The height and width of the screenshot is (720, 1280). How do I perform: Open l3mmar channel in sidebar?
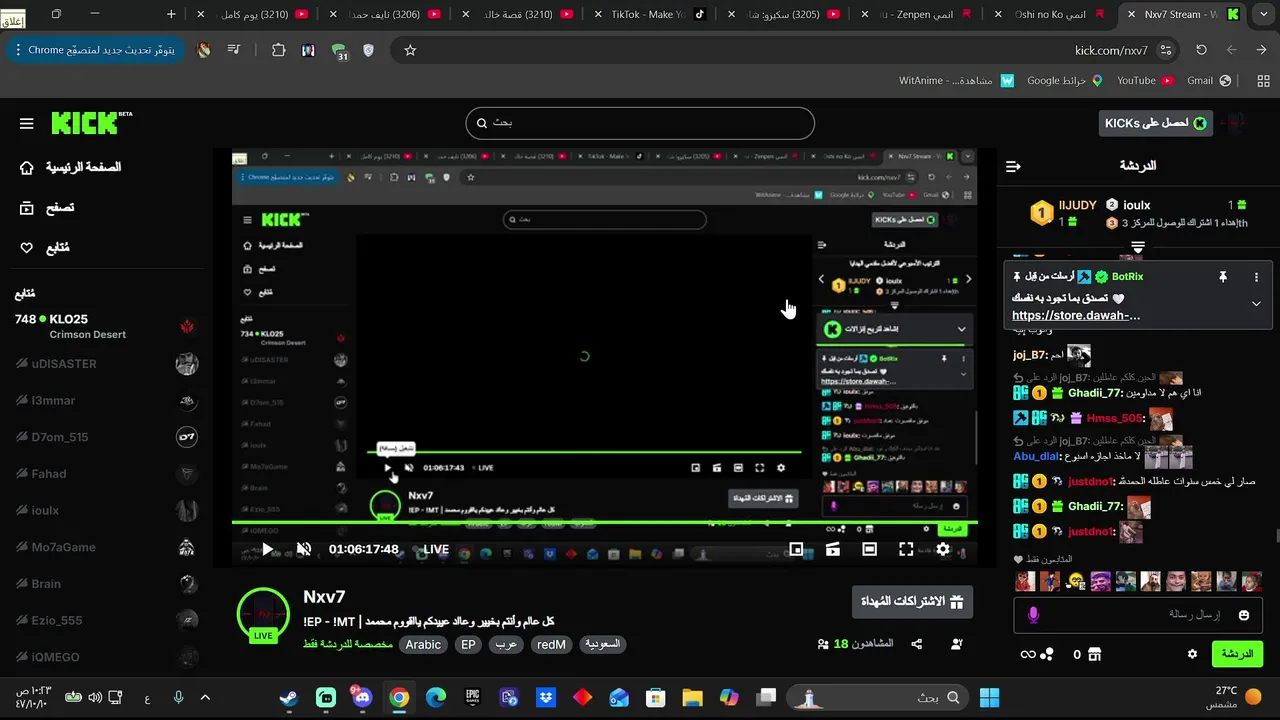(x=106, y=401)
